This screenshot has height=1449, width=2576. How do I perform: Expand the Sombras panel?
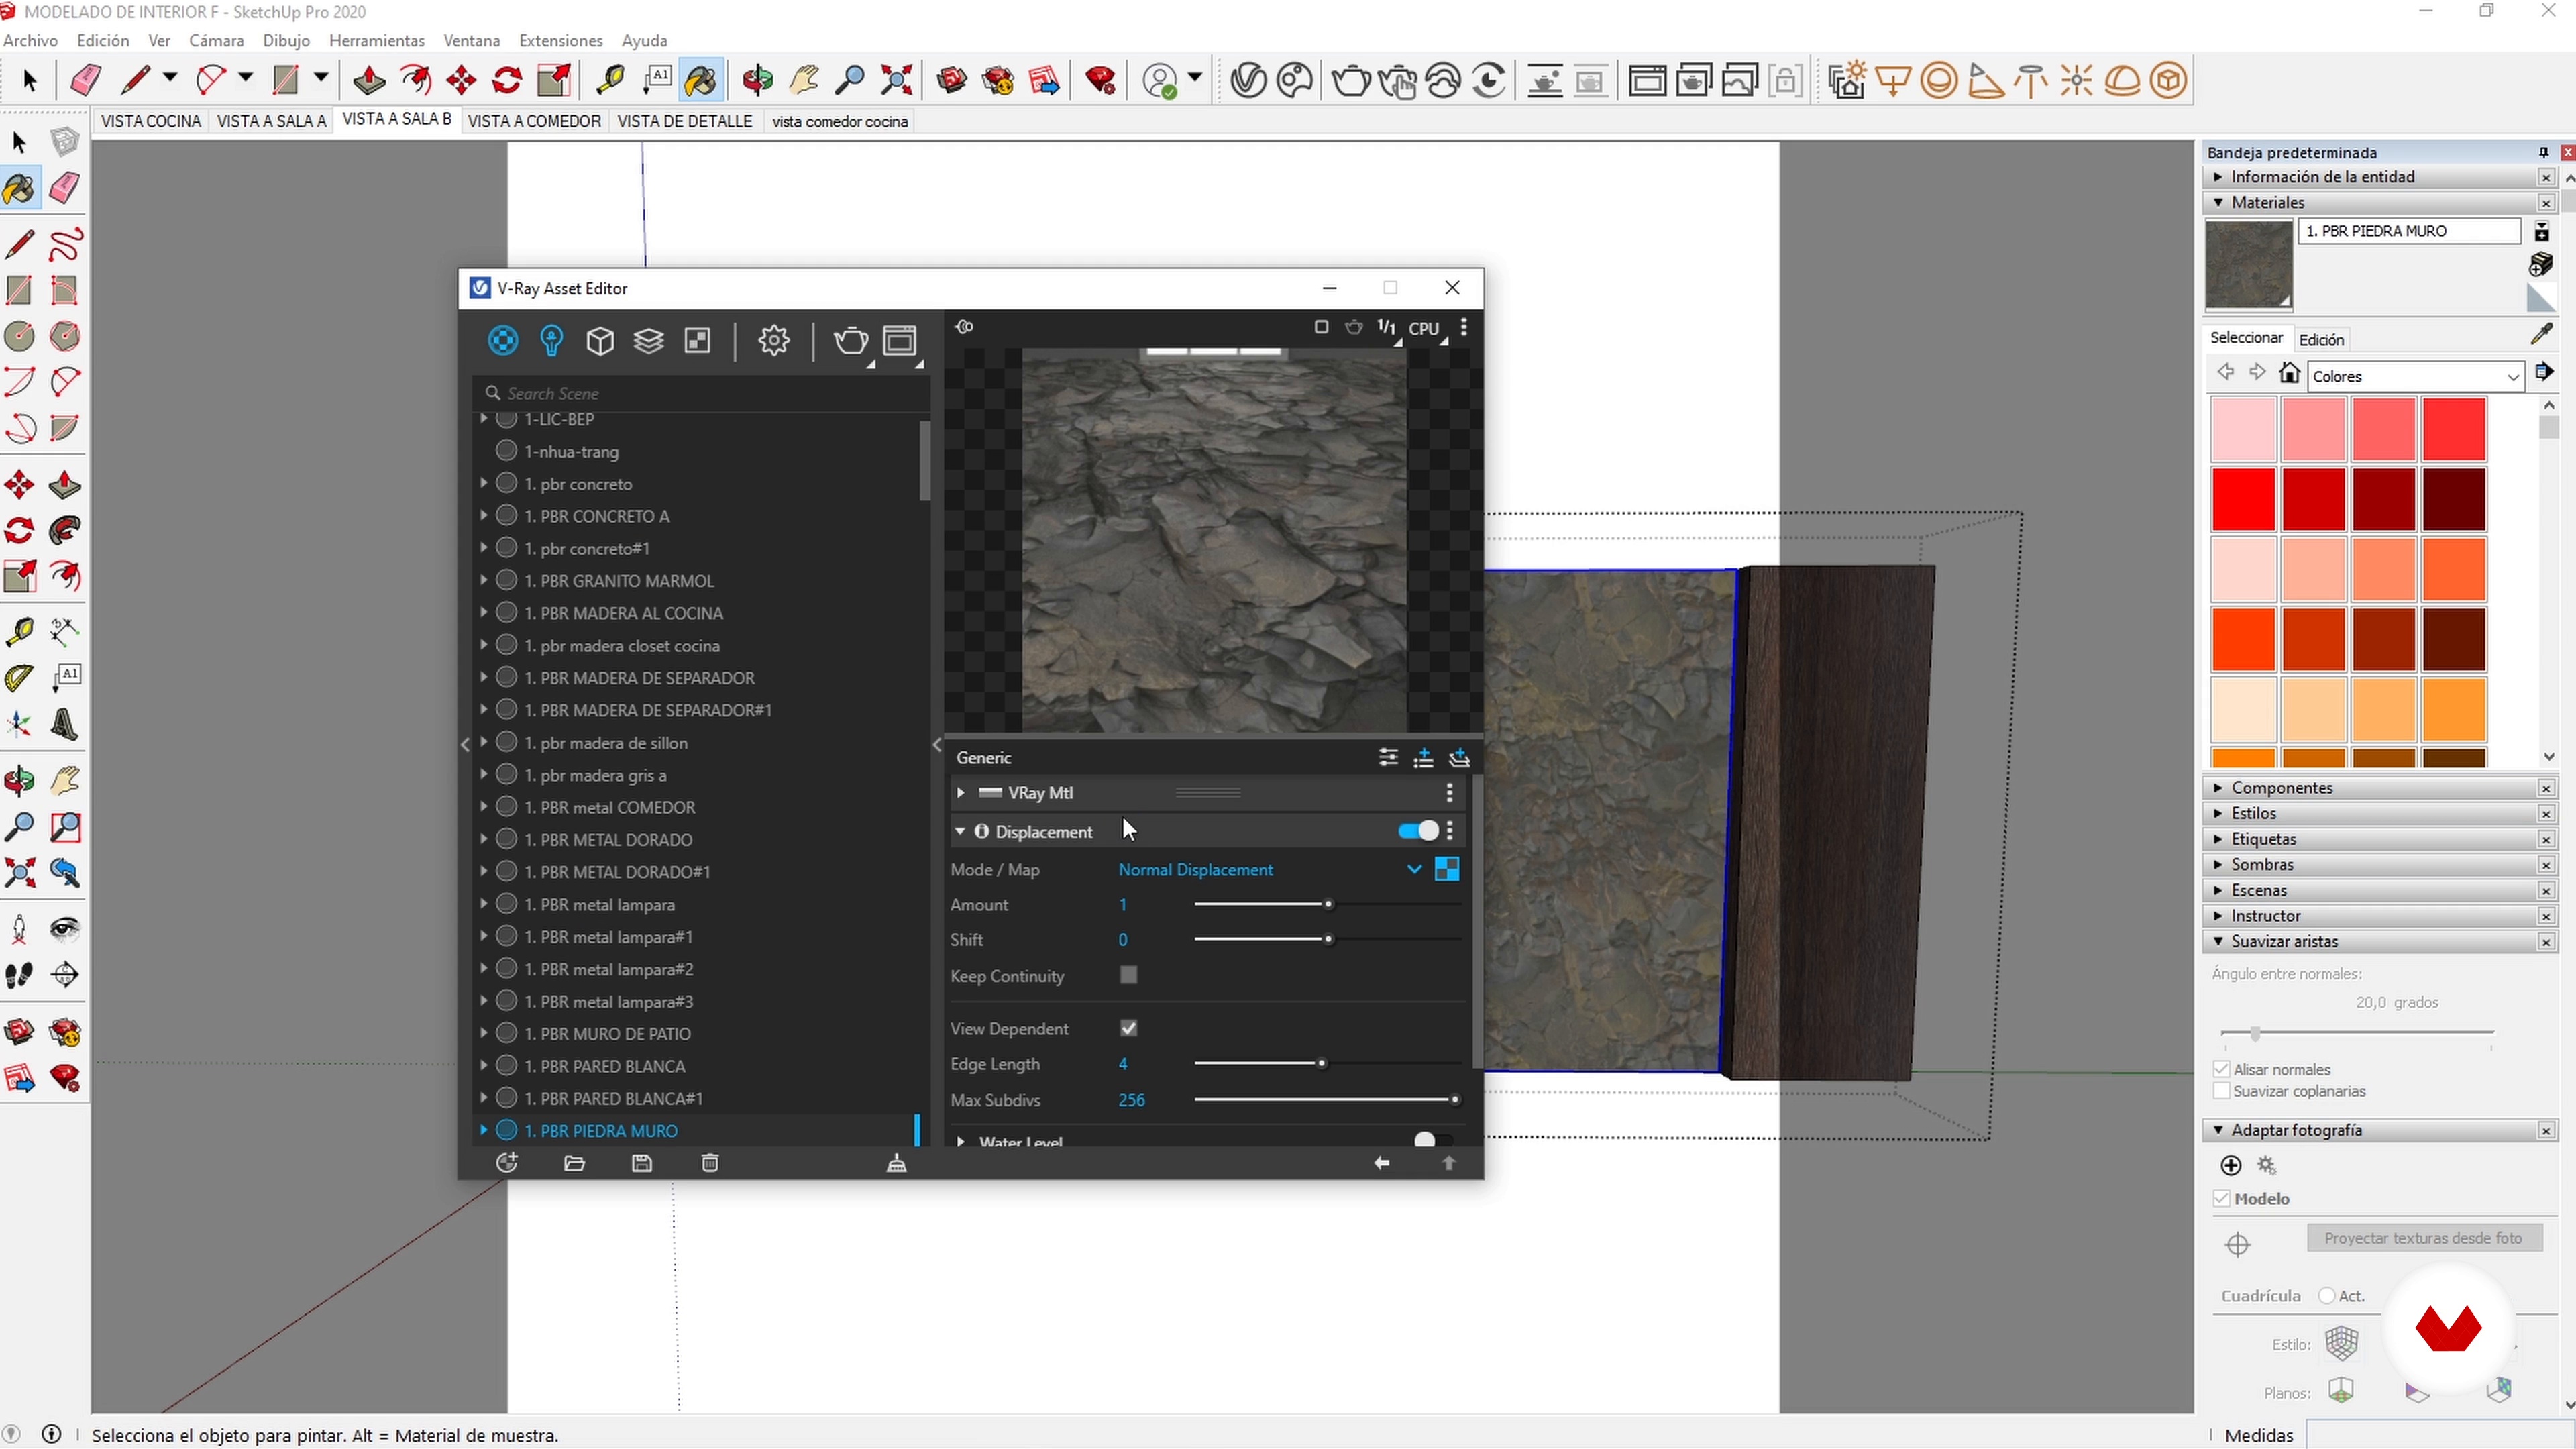pos(2219,864)
